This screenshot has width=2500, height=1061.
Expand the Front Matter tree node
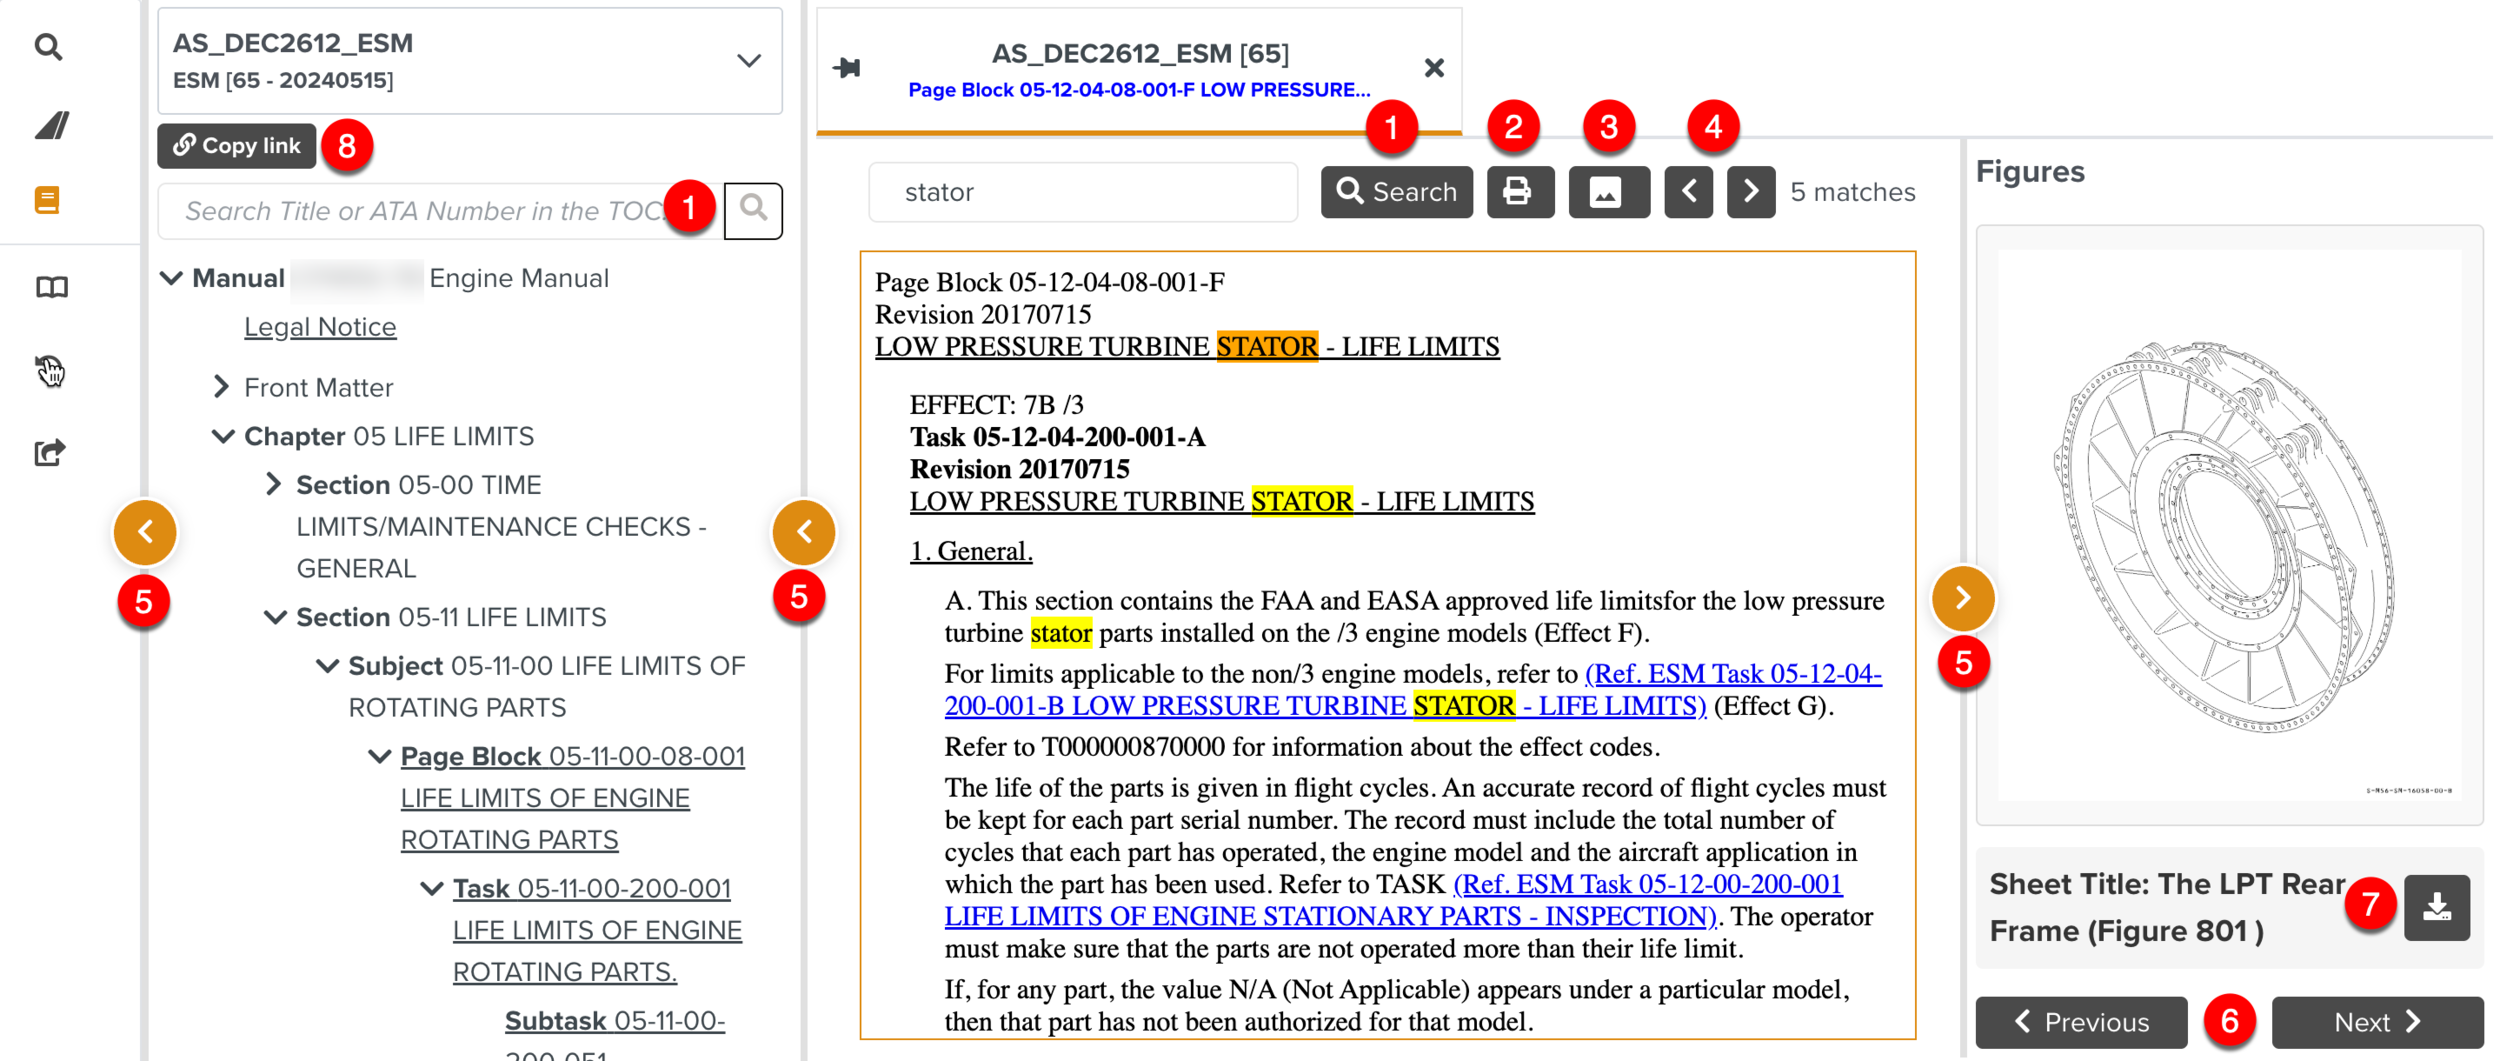(x=222, y=387)
